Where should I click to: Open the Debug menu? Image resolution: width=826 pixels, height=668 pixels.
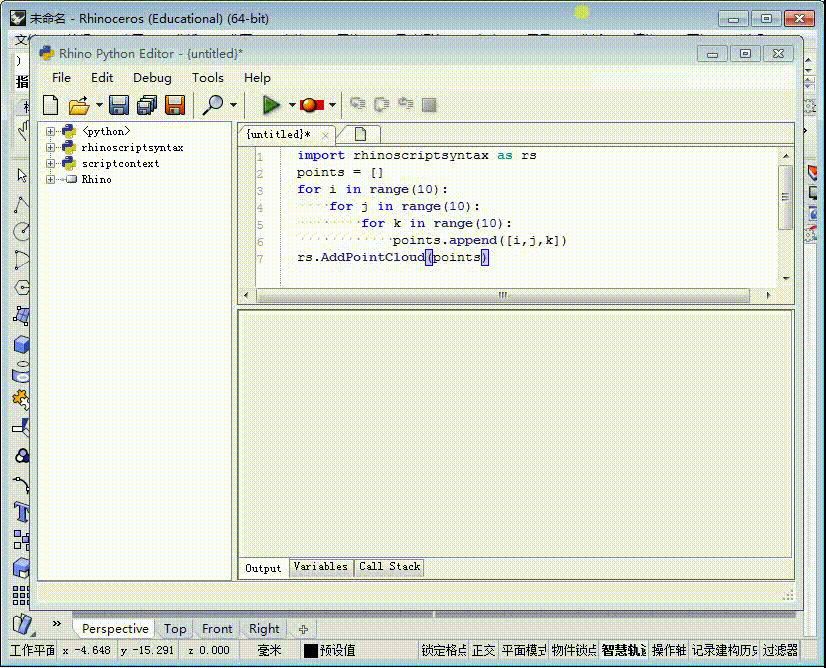(152, 78)
